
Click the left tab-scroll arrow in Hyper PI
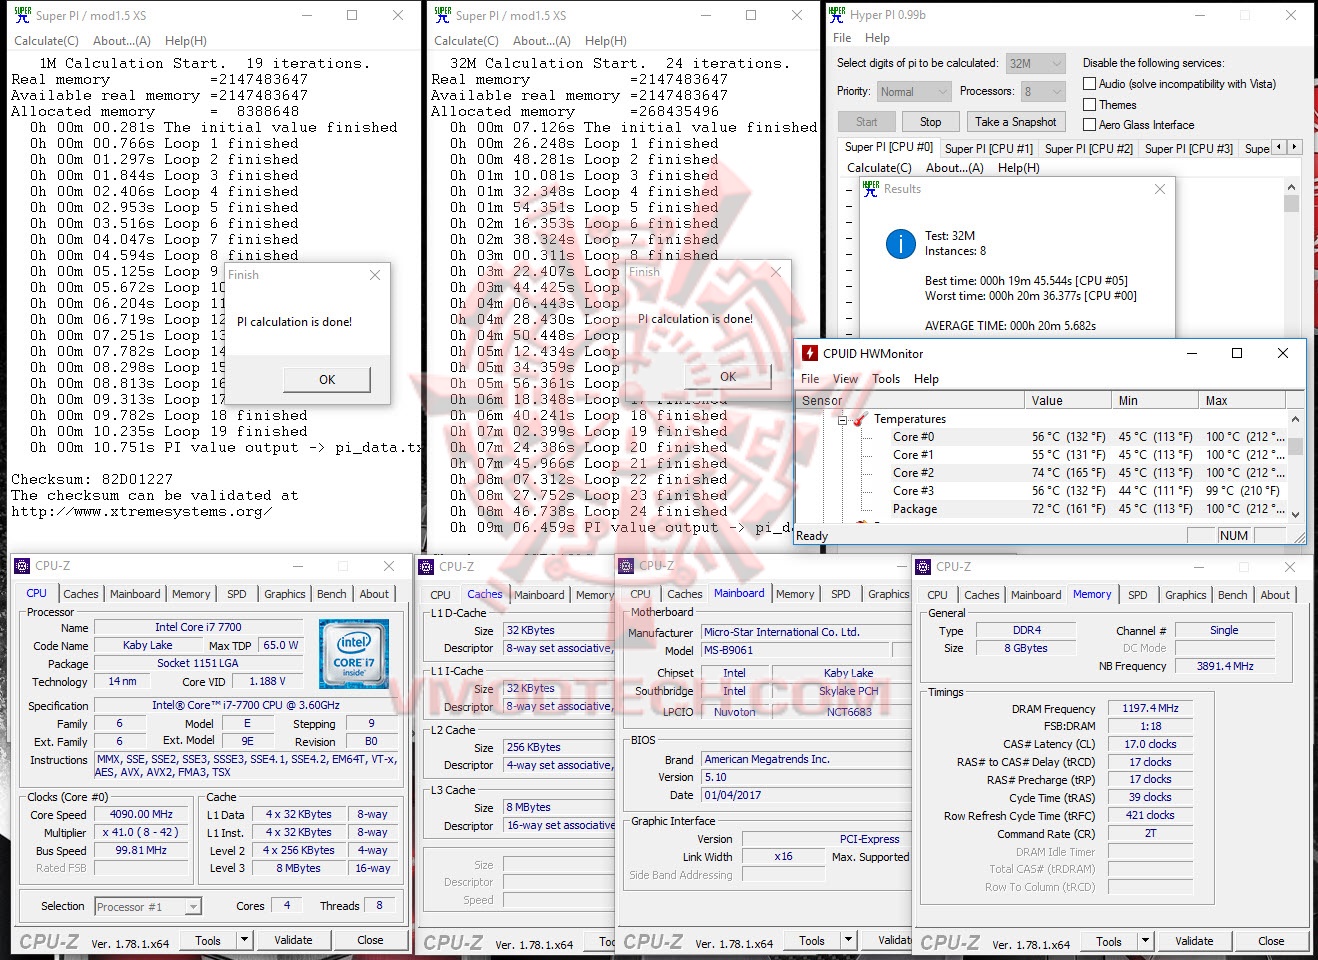1280,147
